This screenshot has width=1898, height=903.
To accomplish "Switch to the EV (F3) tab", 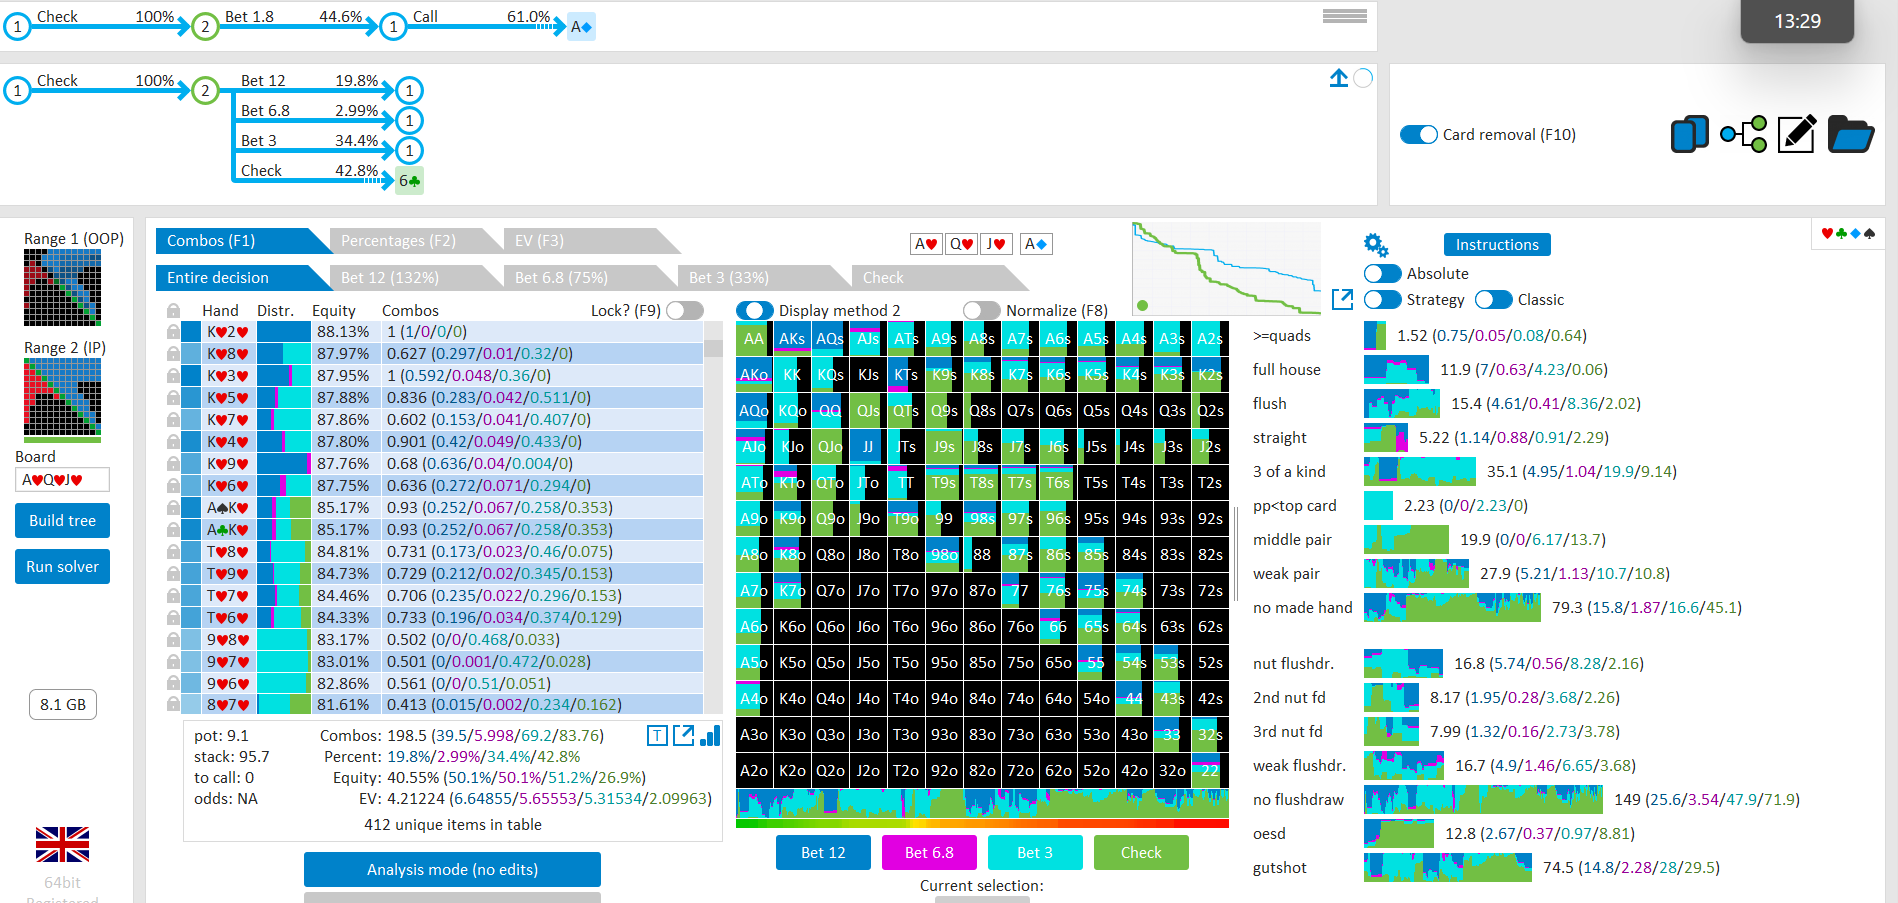I will [x=590, y=241].
